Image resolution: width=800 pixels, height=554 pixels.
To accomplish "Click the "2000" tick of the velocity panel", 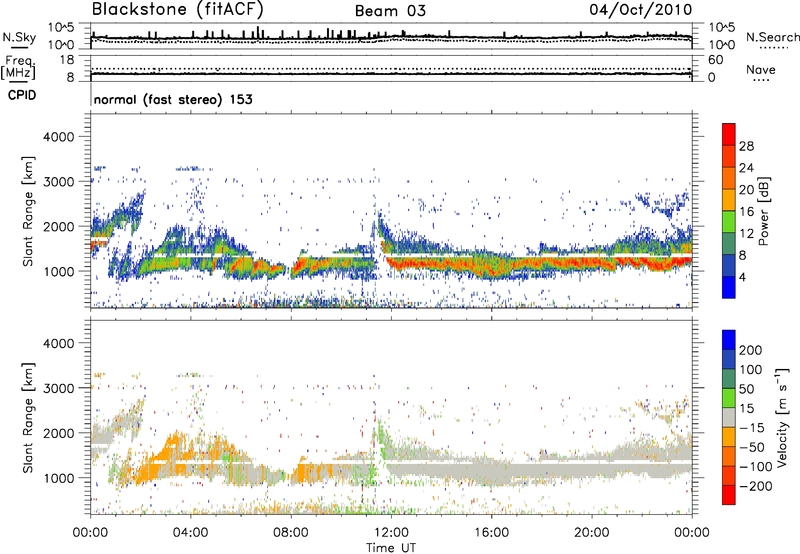I will click(x=58, y=433).
